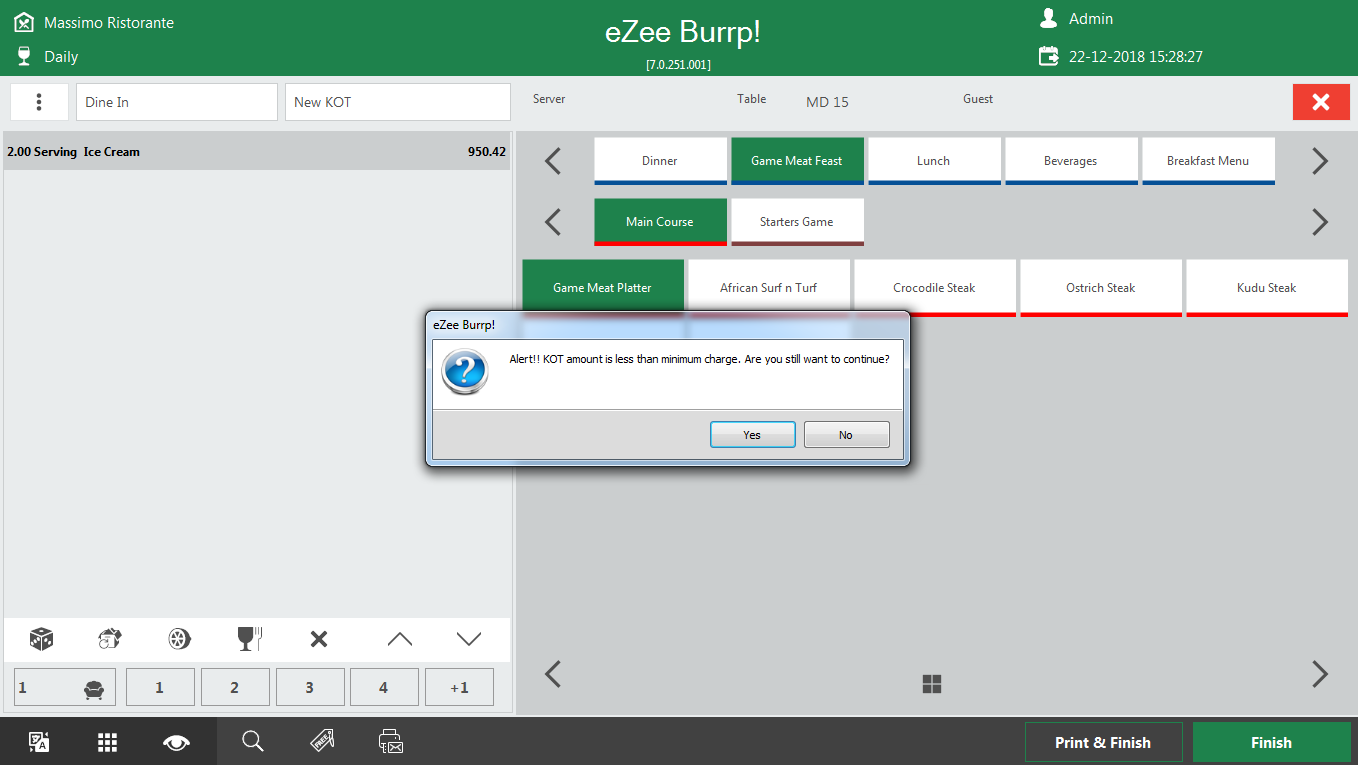
Task: Click the Print & Finish button
Action: (1103, 742)
